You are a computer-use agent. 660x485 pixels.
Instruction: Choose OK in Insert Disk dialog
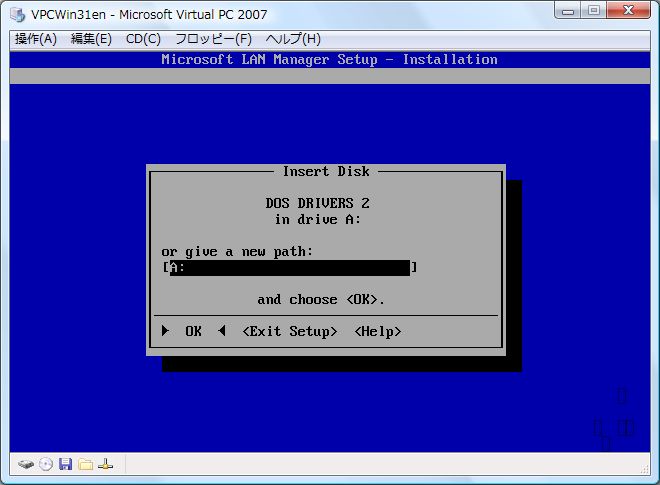(194, 331)
